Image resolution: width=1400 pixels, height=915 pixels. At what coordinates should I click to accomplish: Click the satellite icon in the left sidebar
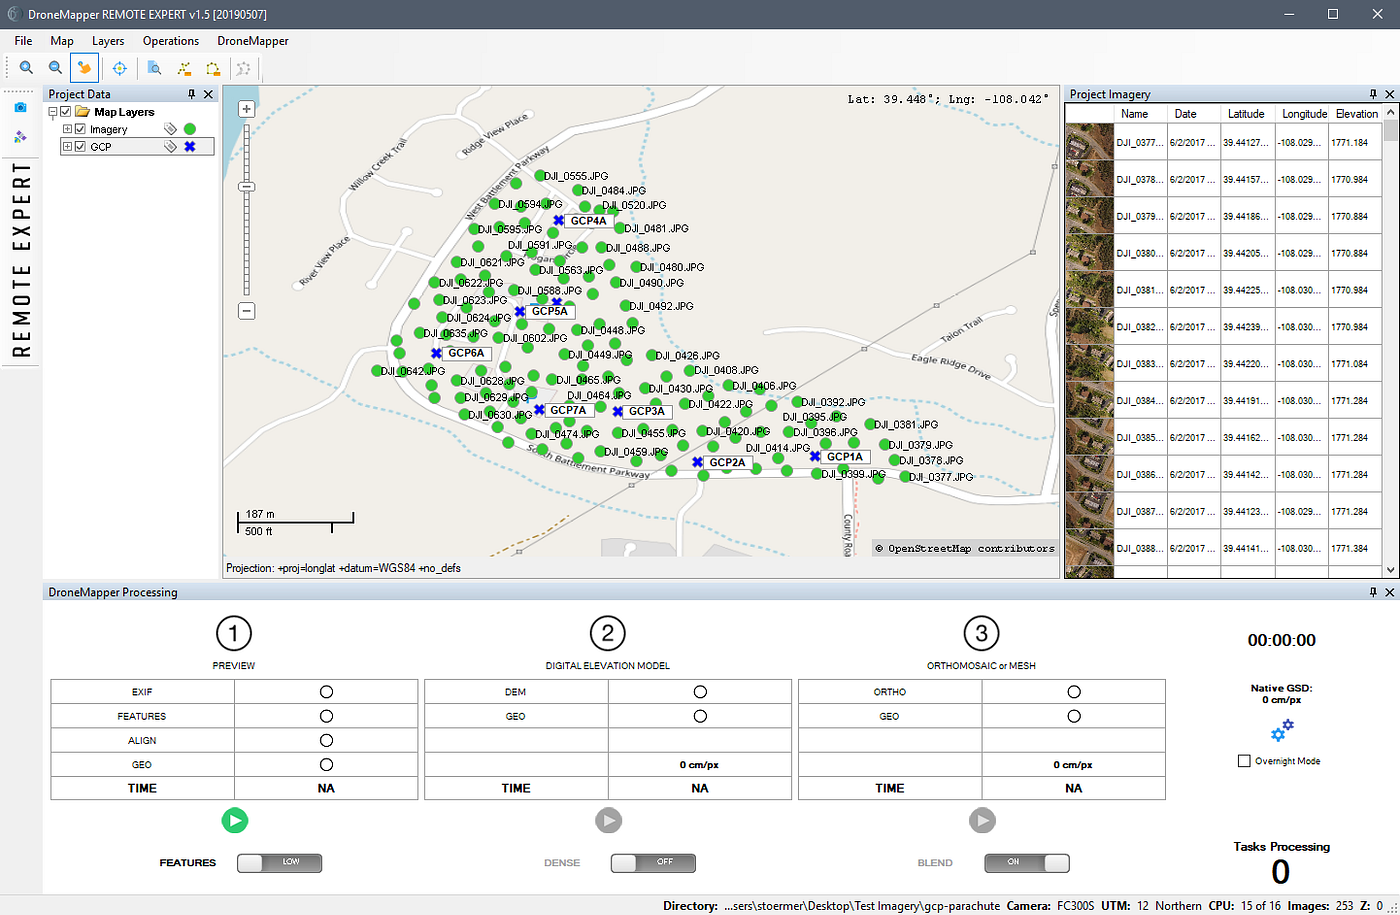[x=21, y=136]
